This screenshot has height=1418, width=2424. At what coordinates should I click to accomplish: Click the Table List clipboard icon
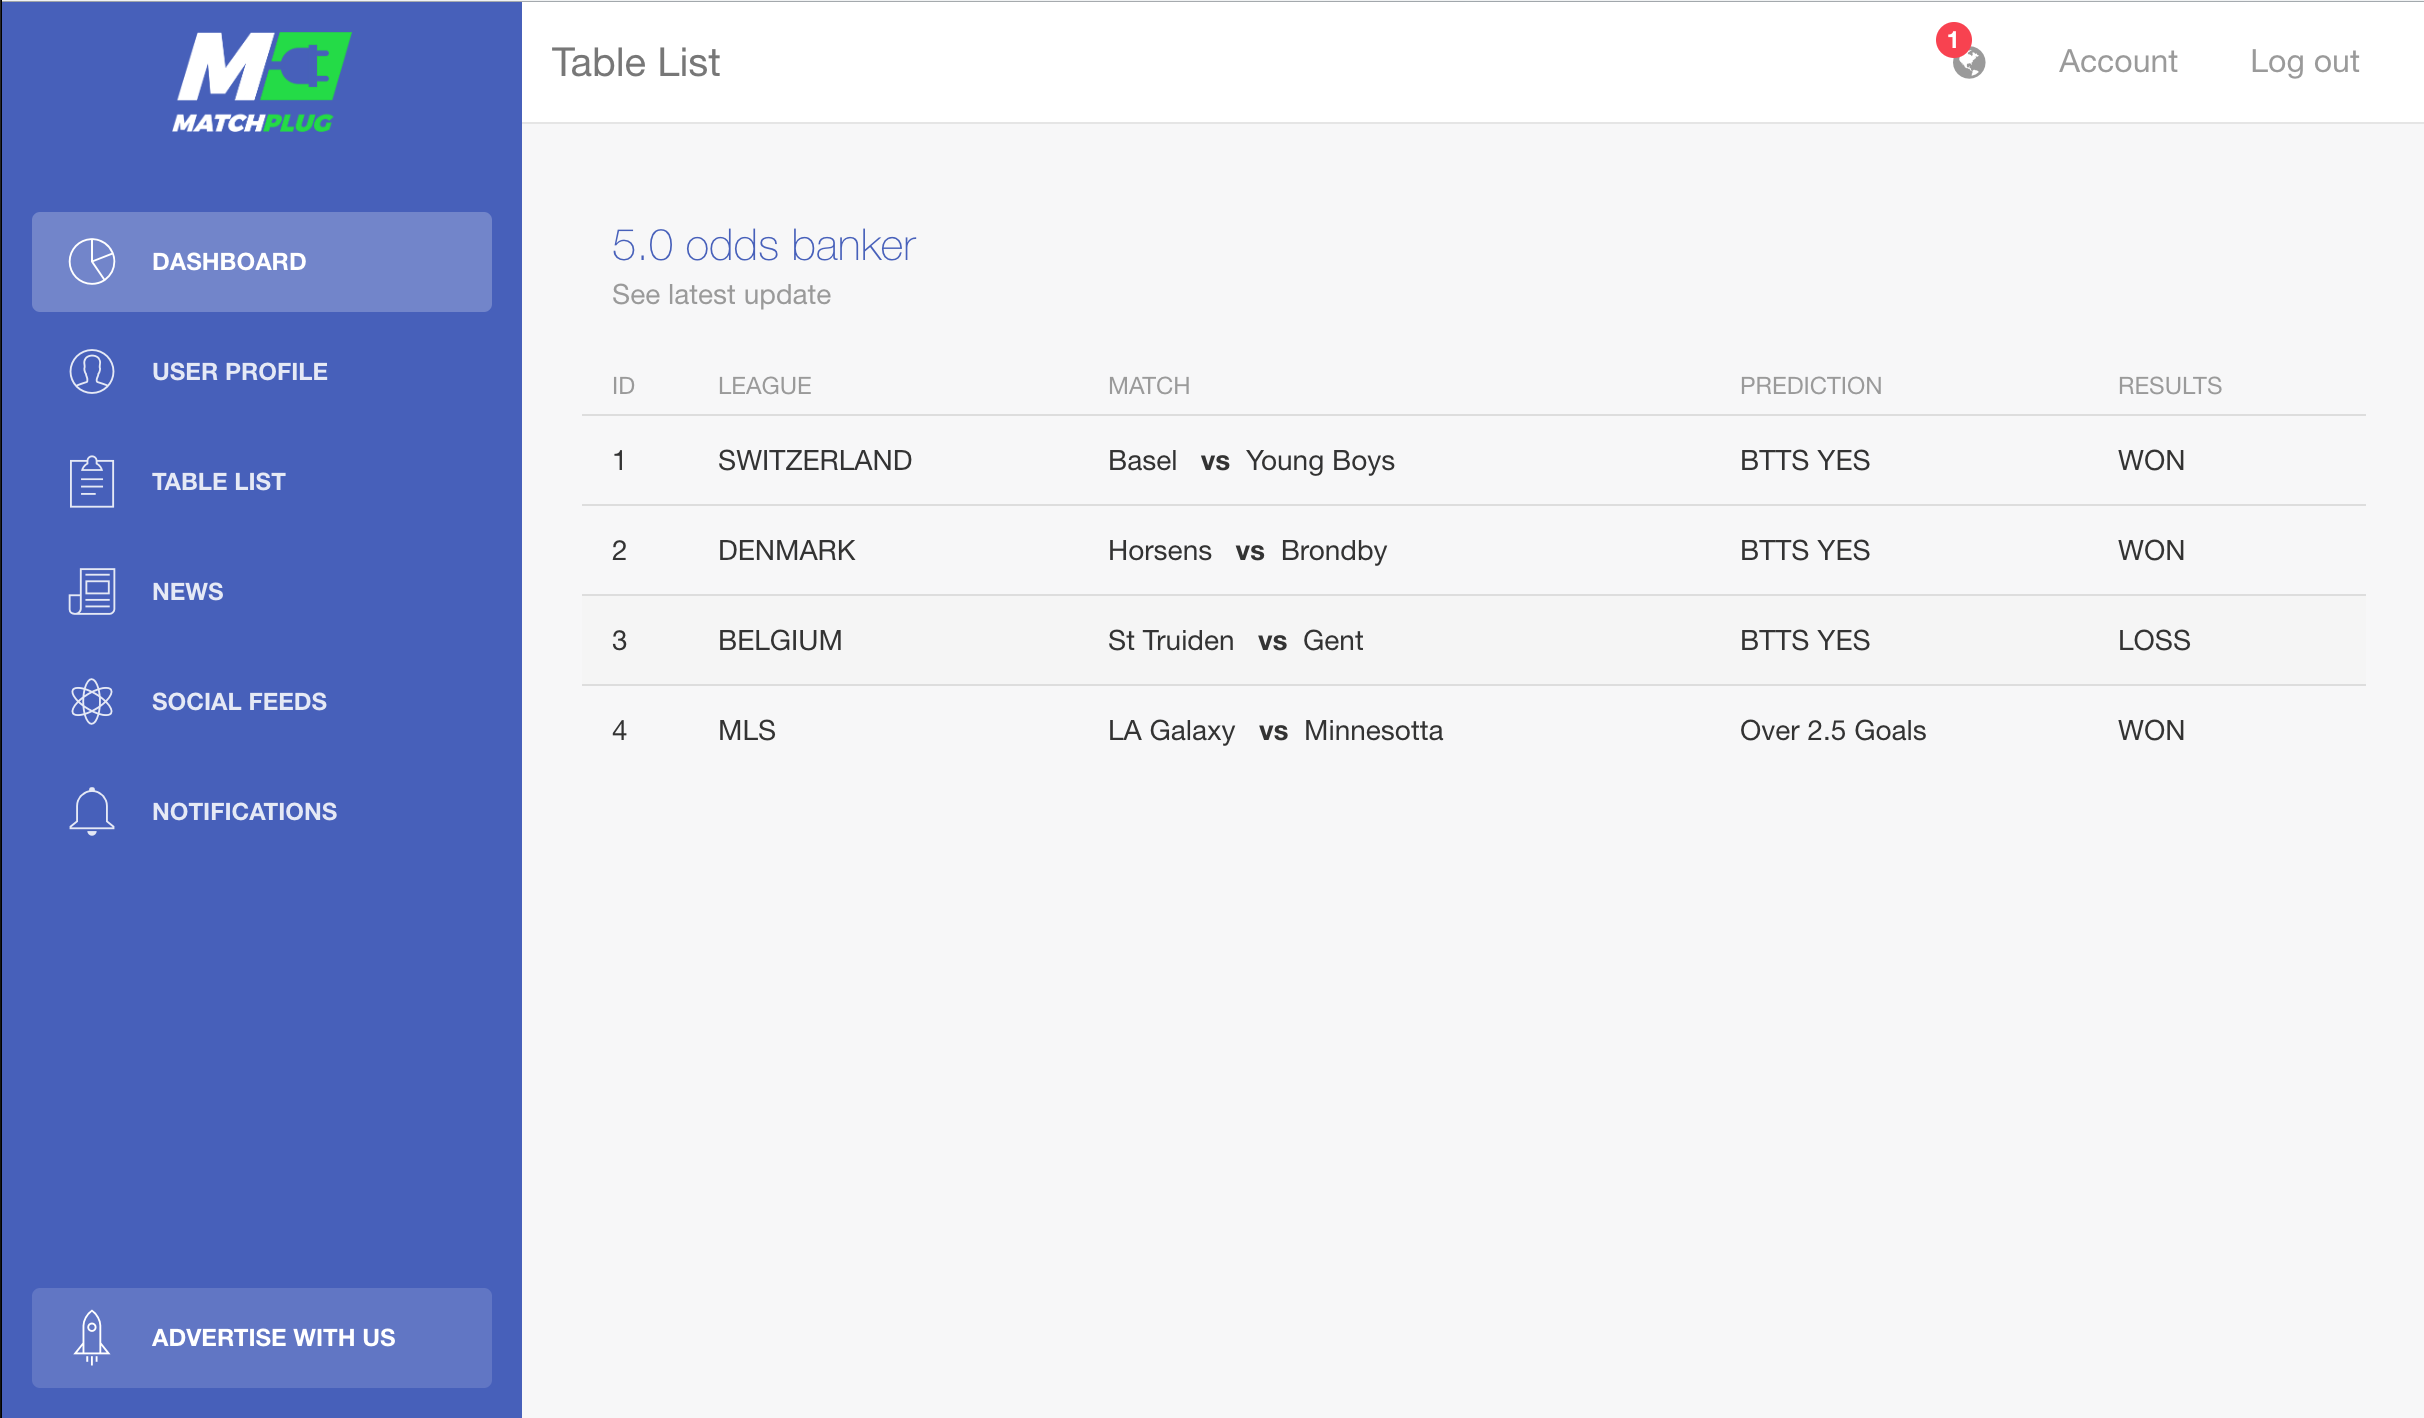point(92,481)
